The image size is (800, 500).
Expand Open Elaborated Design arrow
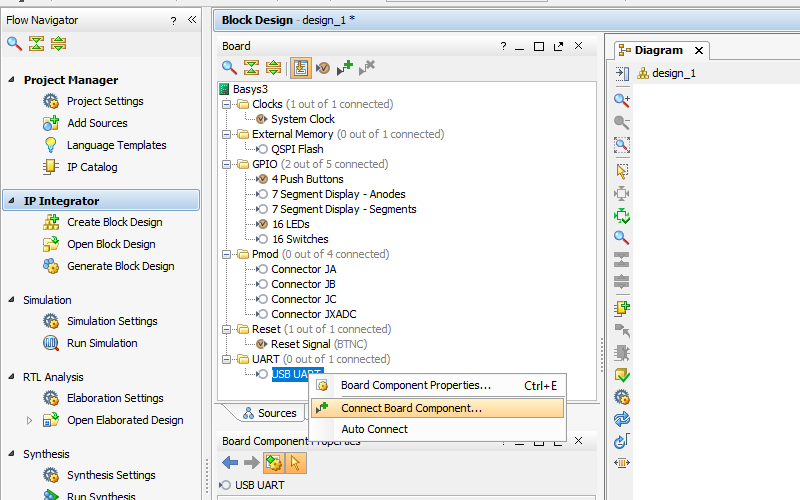pos(29,420)
